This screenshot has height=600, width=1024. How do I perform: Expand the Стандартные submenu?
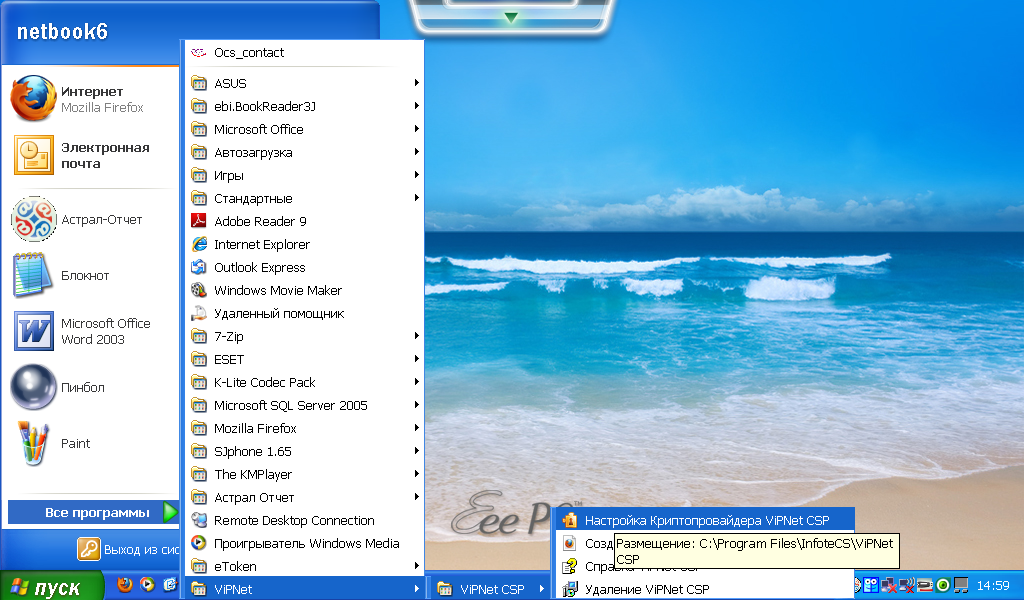(x=304, y=198)
